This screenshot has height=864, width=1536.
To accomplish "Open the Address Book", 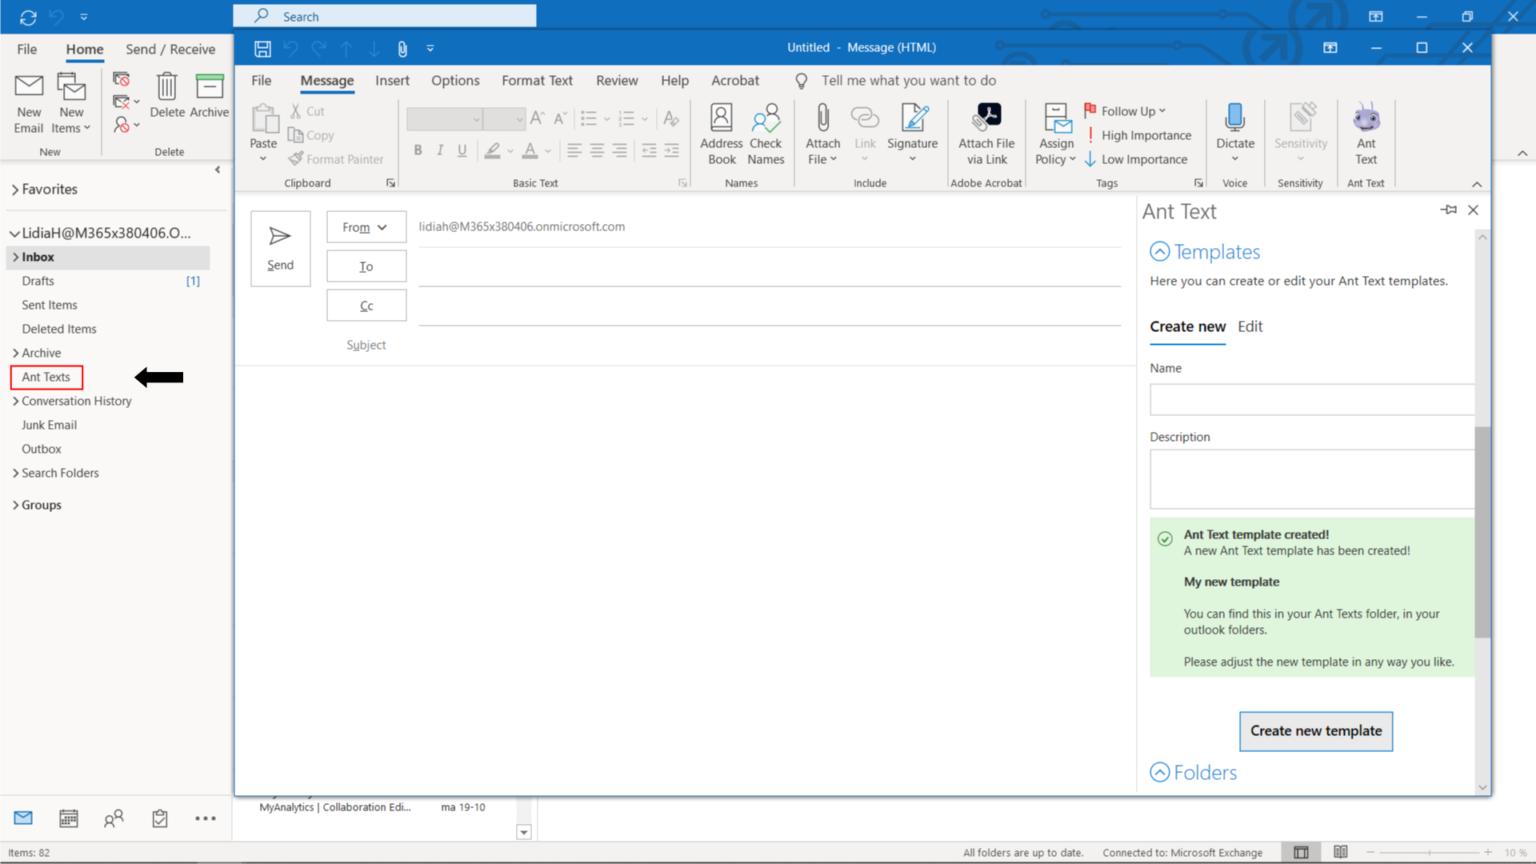I will pos(721,133).
